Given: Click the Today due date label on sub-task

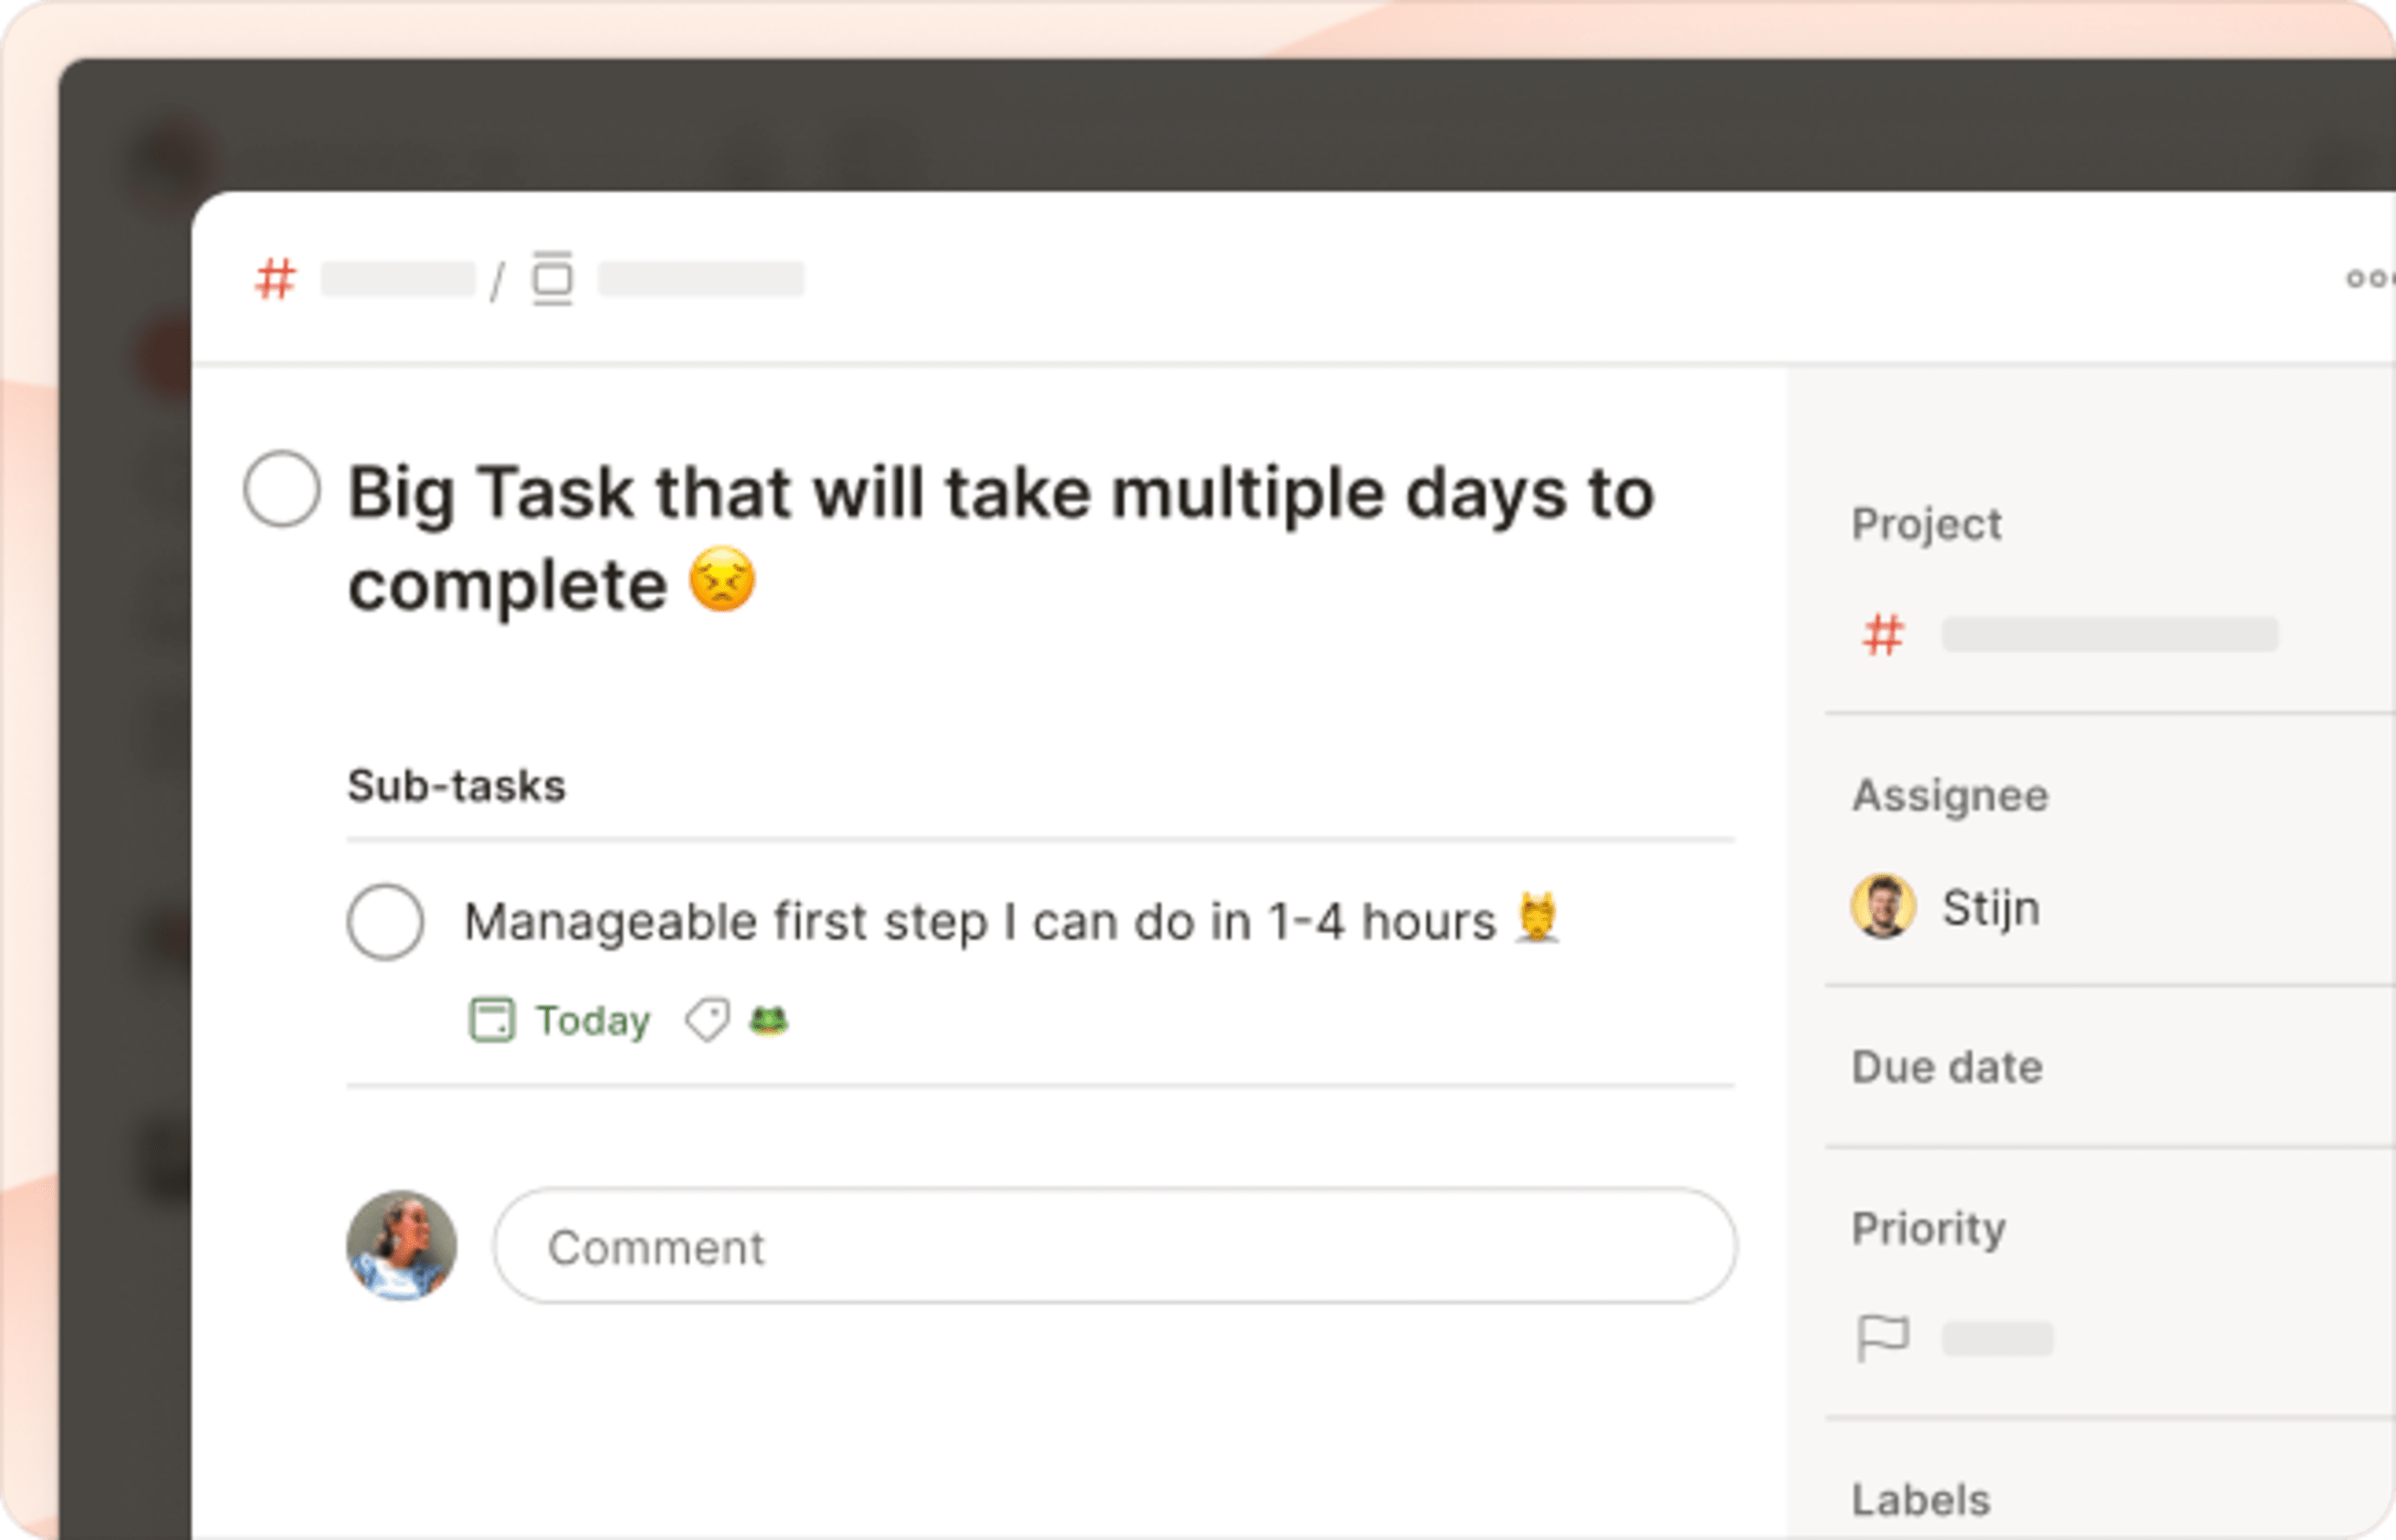Looking at the screenshot, I should [561, 1018].
